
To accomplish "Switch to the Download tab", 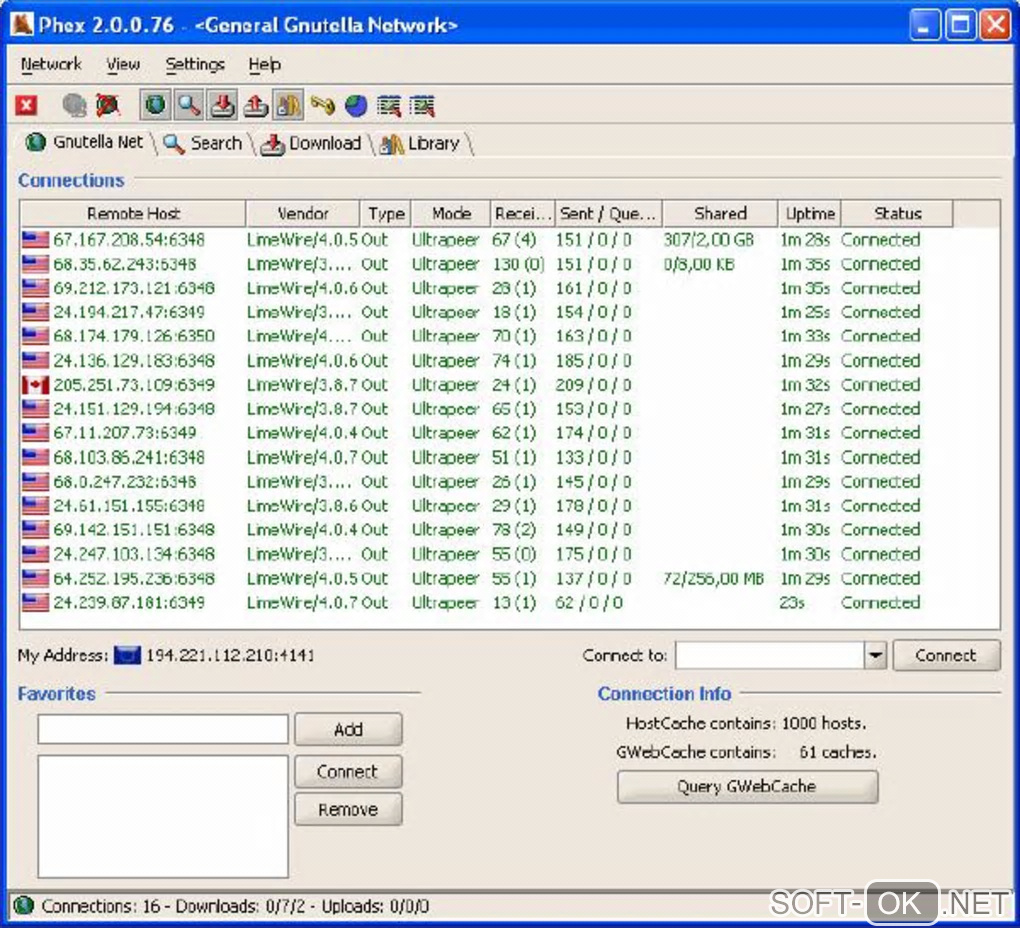I will click(x=311, y=144).
